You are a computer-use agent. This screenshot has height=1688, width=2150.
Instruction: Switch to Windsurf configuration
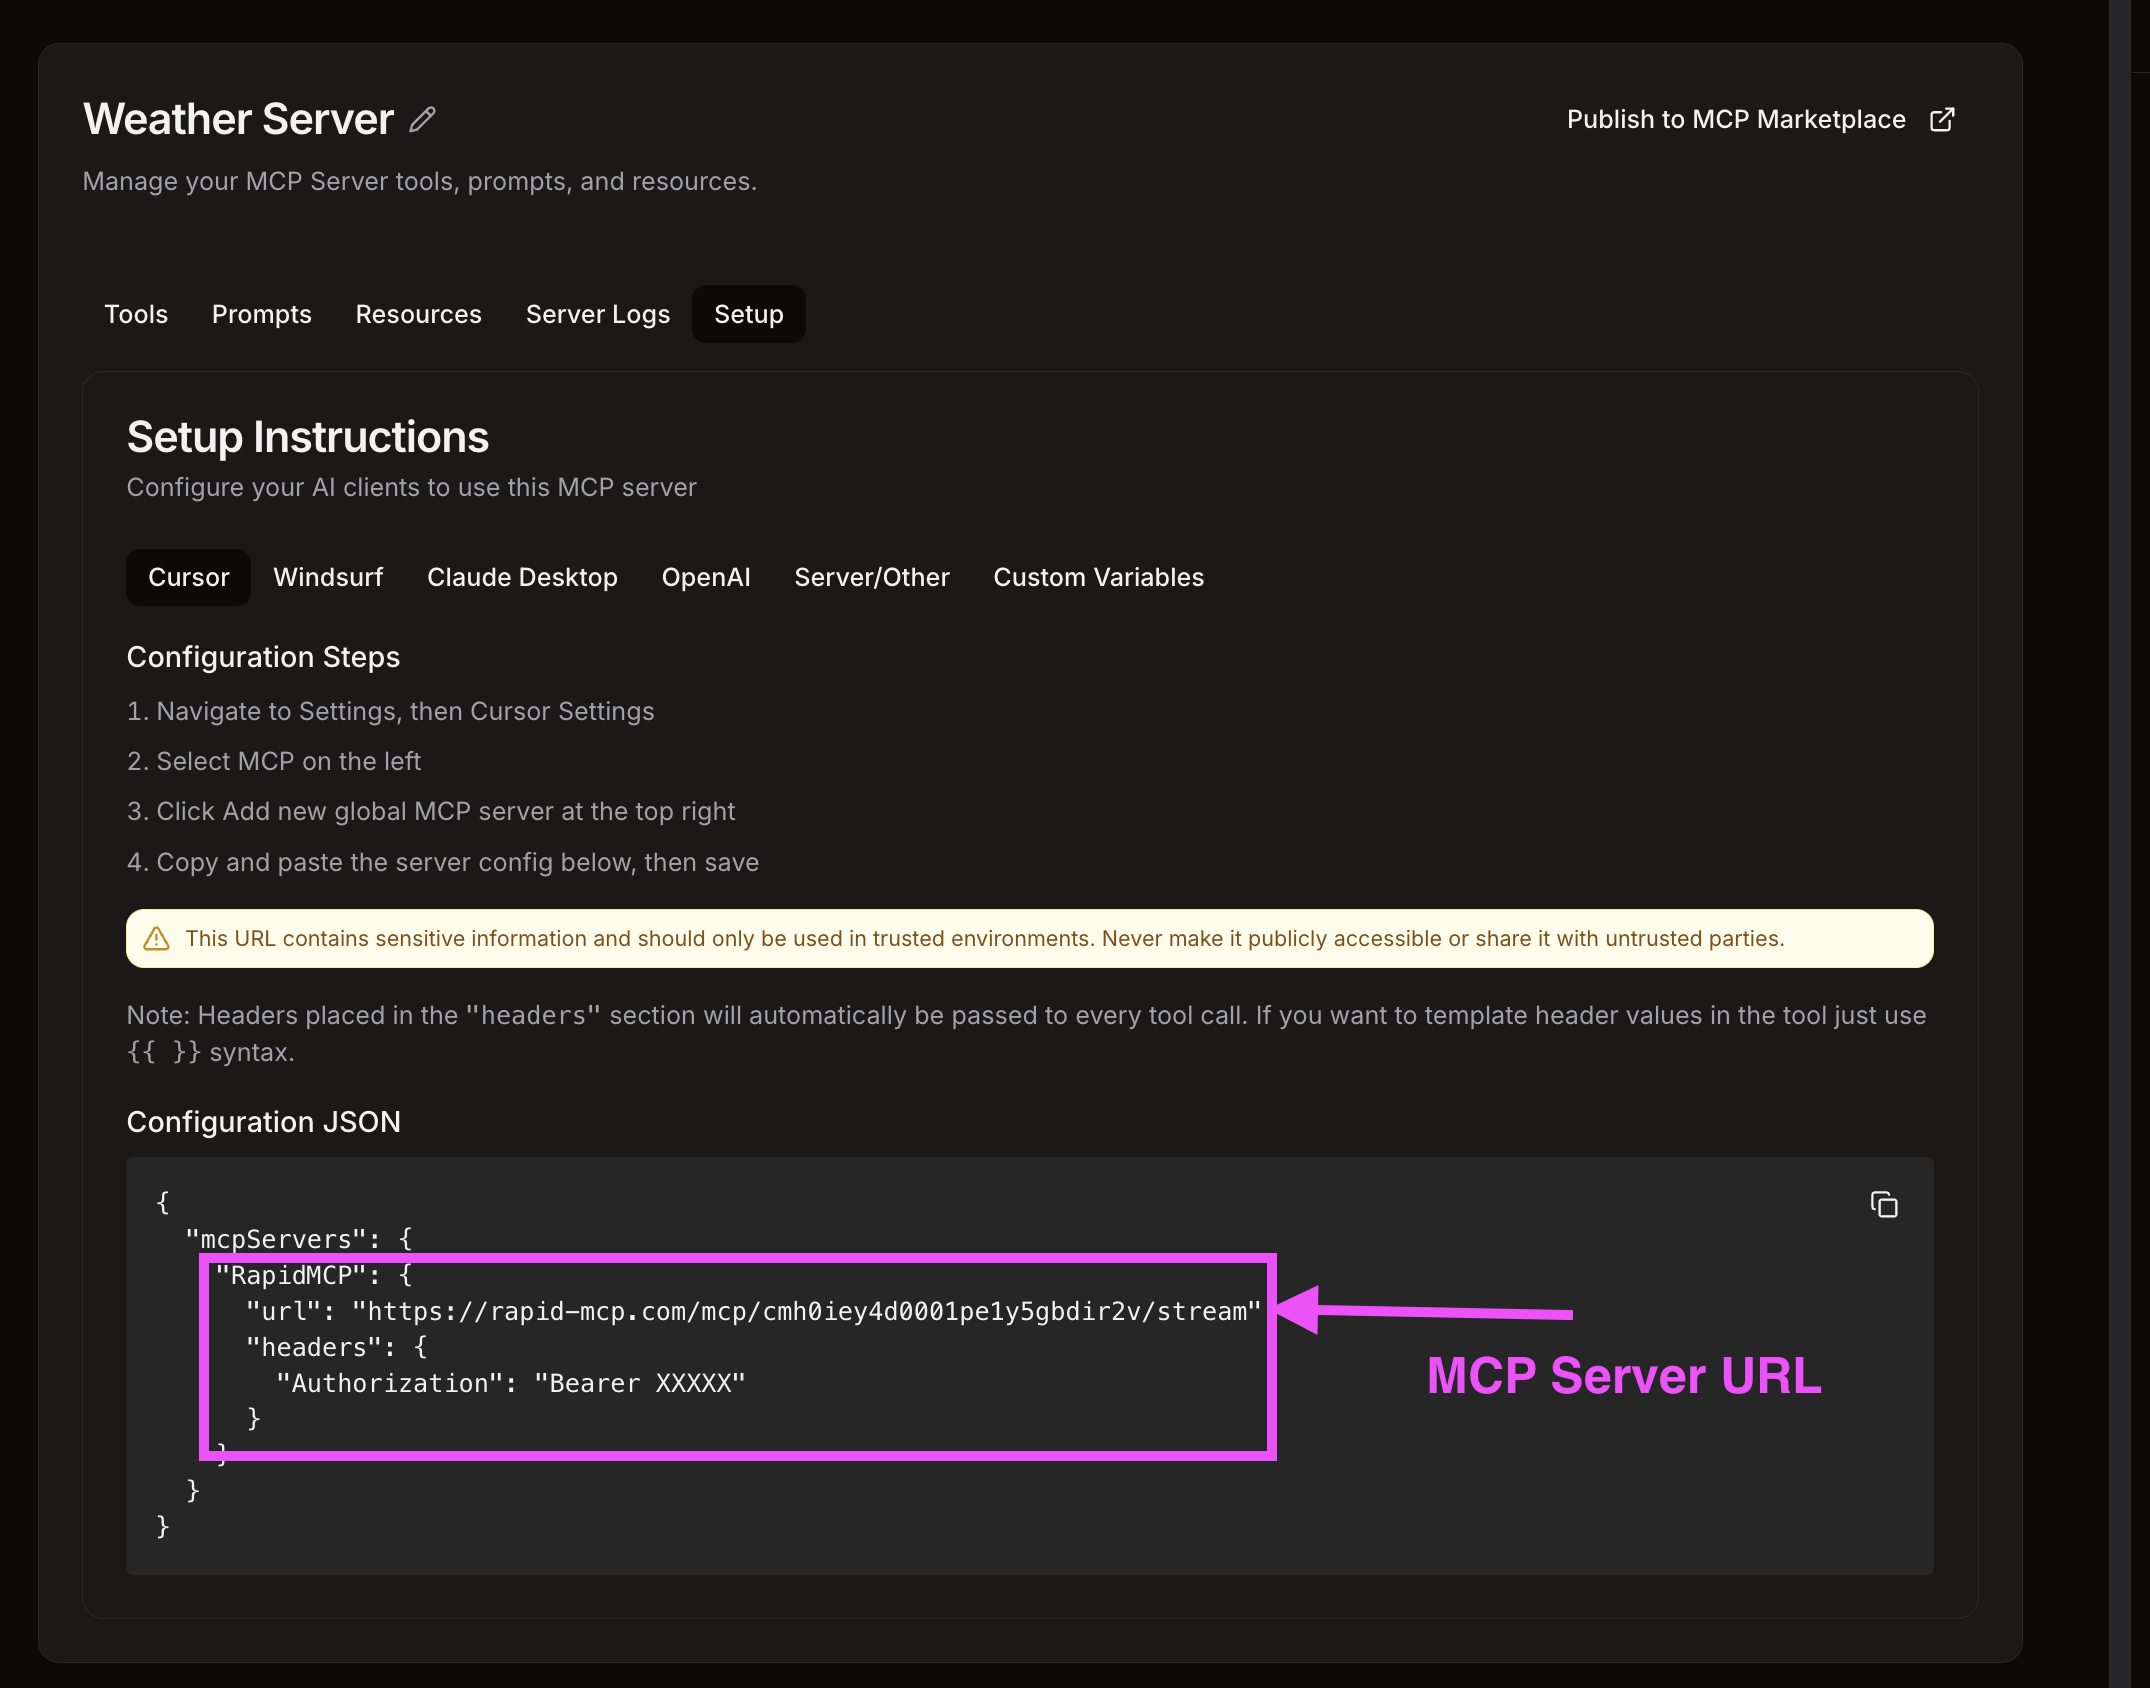(x=328, y=577)
